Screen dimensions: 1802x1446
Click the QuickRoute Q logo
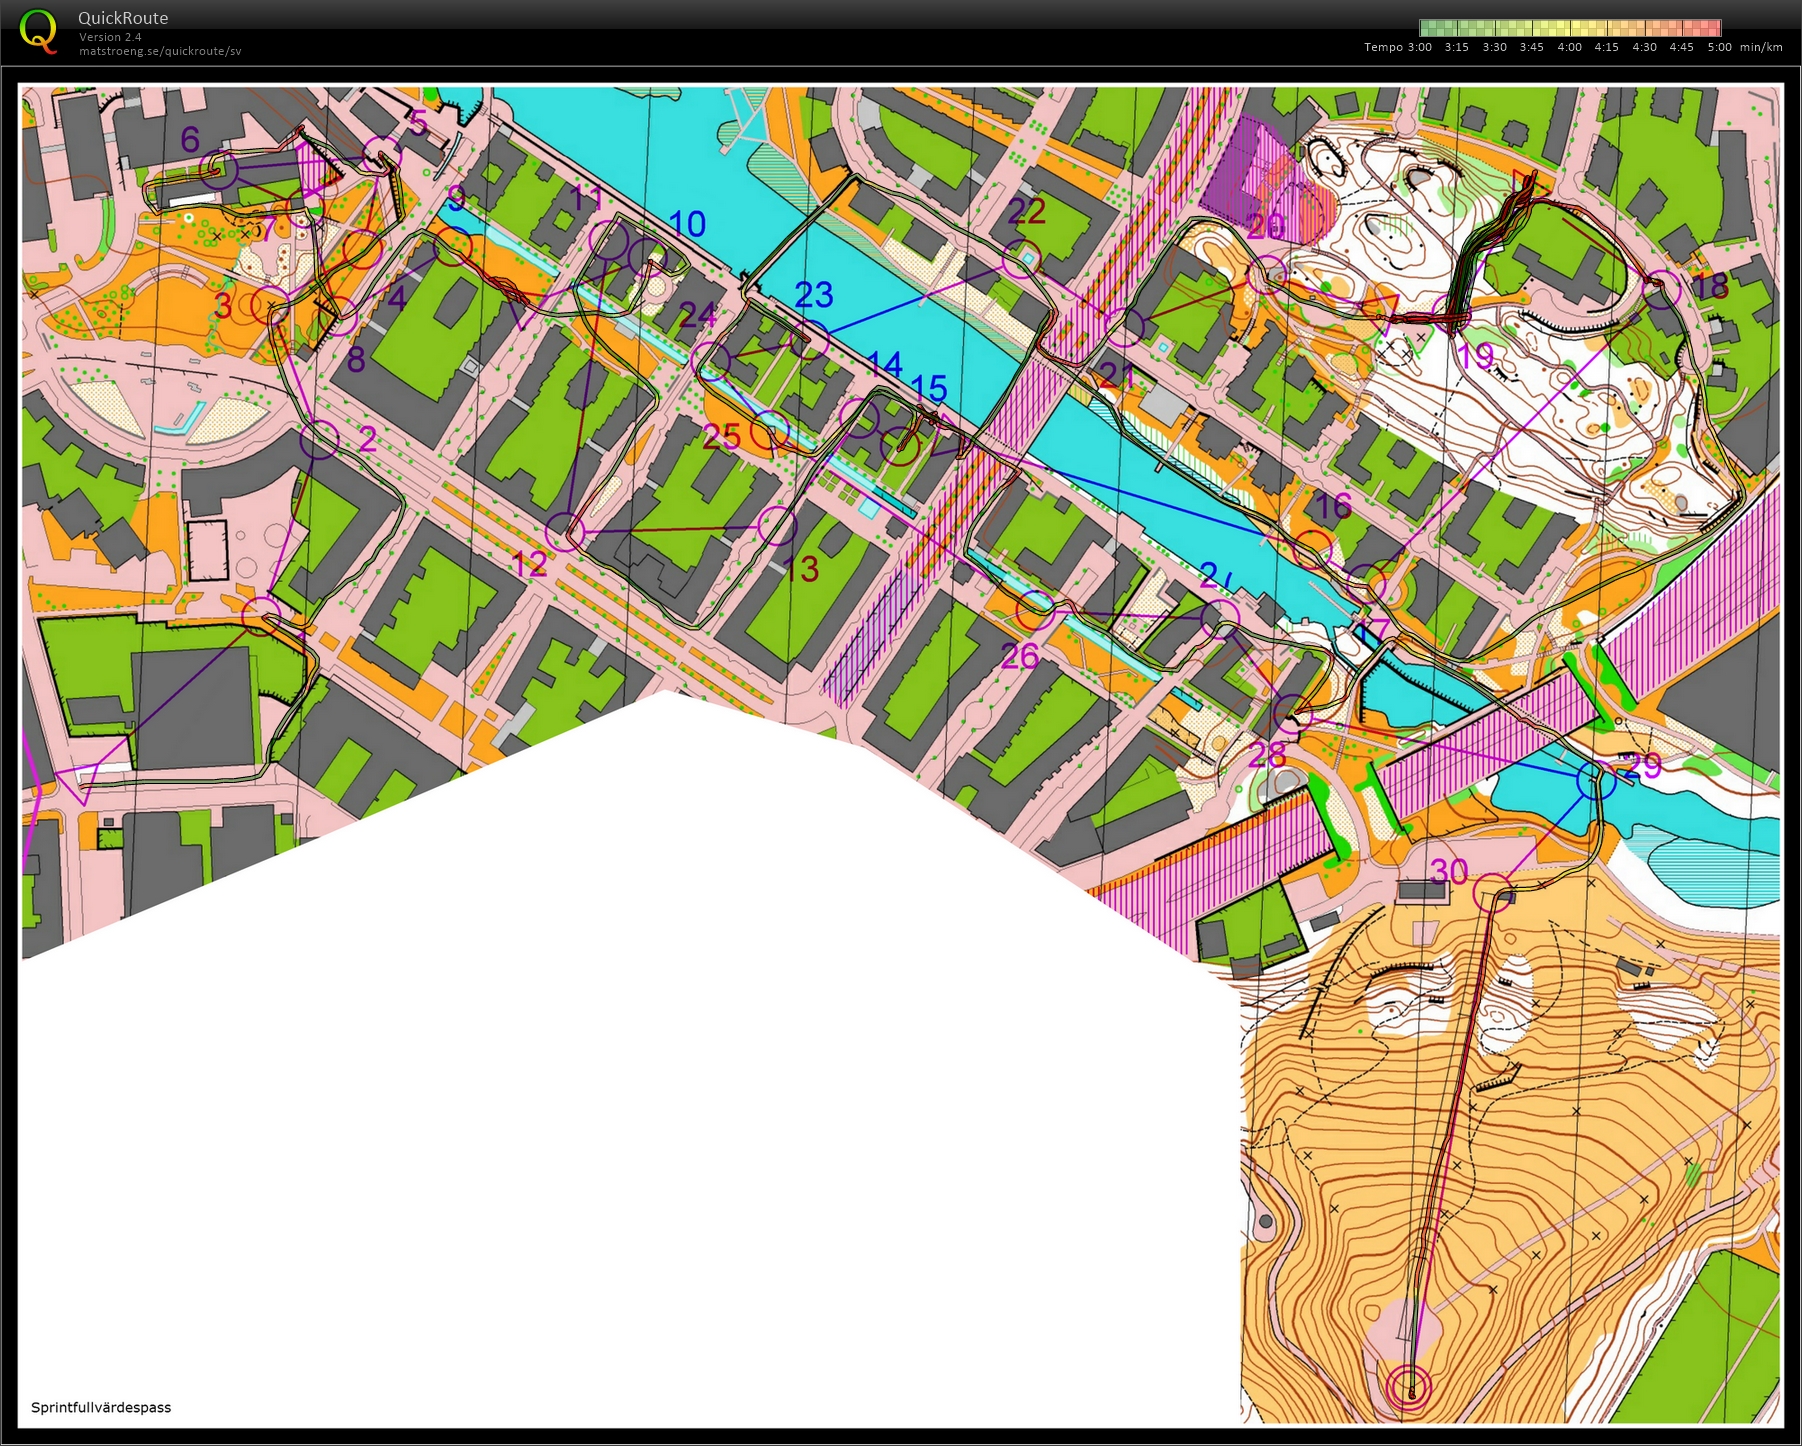pos(38,30)
